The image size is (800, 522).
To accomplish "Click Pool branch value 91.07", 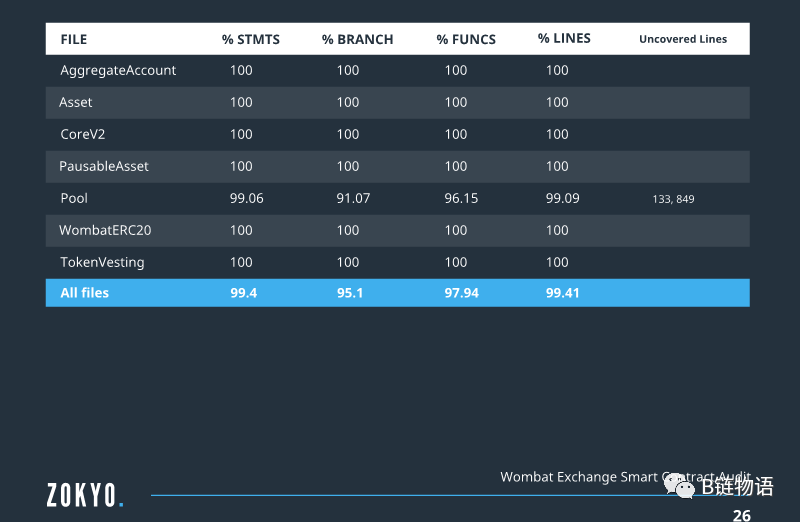I will point(353,198).
